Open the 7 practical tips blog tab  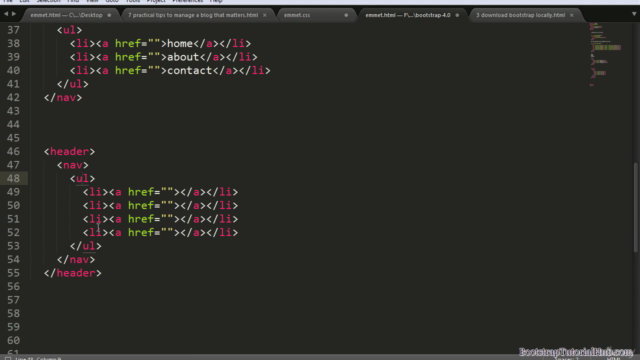(193, 15)
